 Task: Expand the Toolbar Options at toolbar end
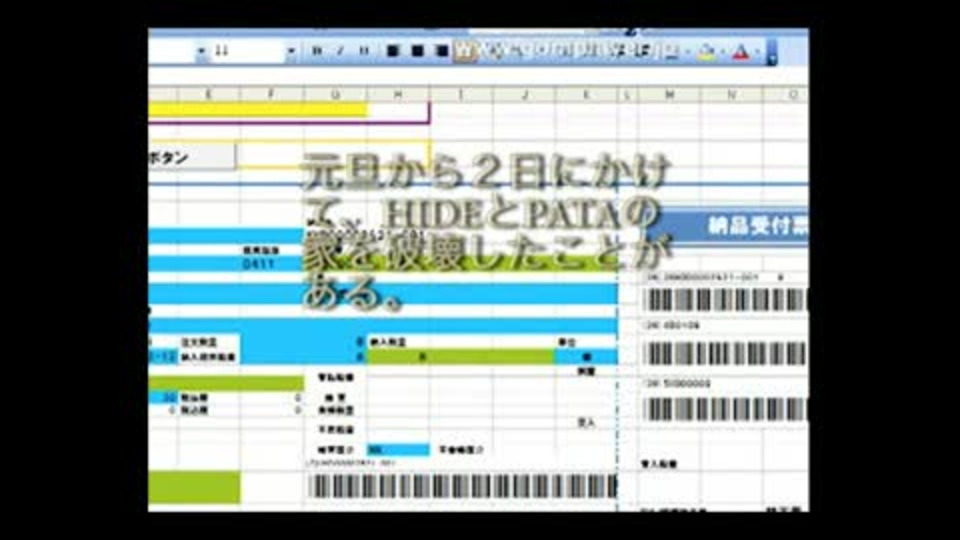pyautogui.click(x=772, y=53)
